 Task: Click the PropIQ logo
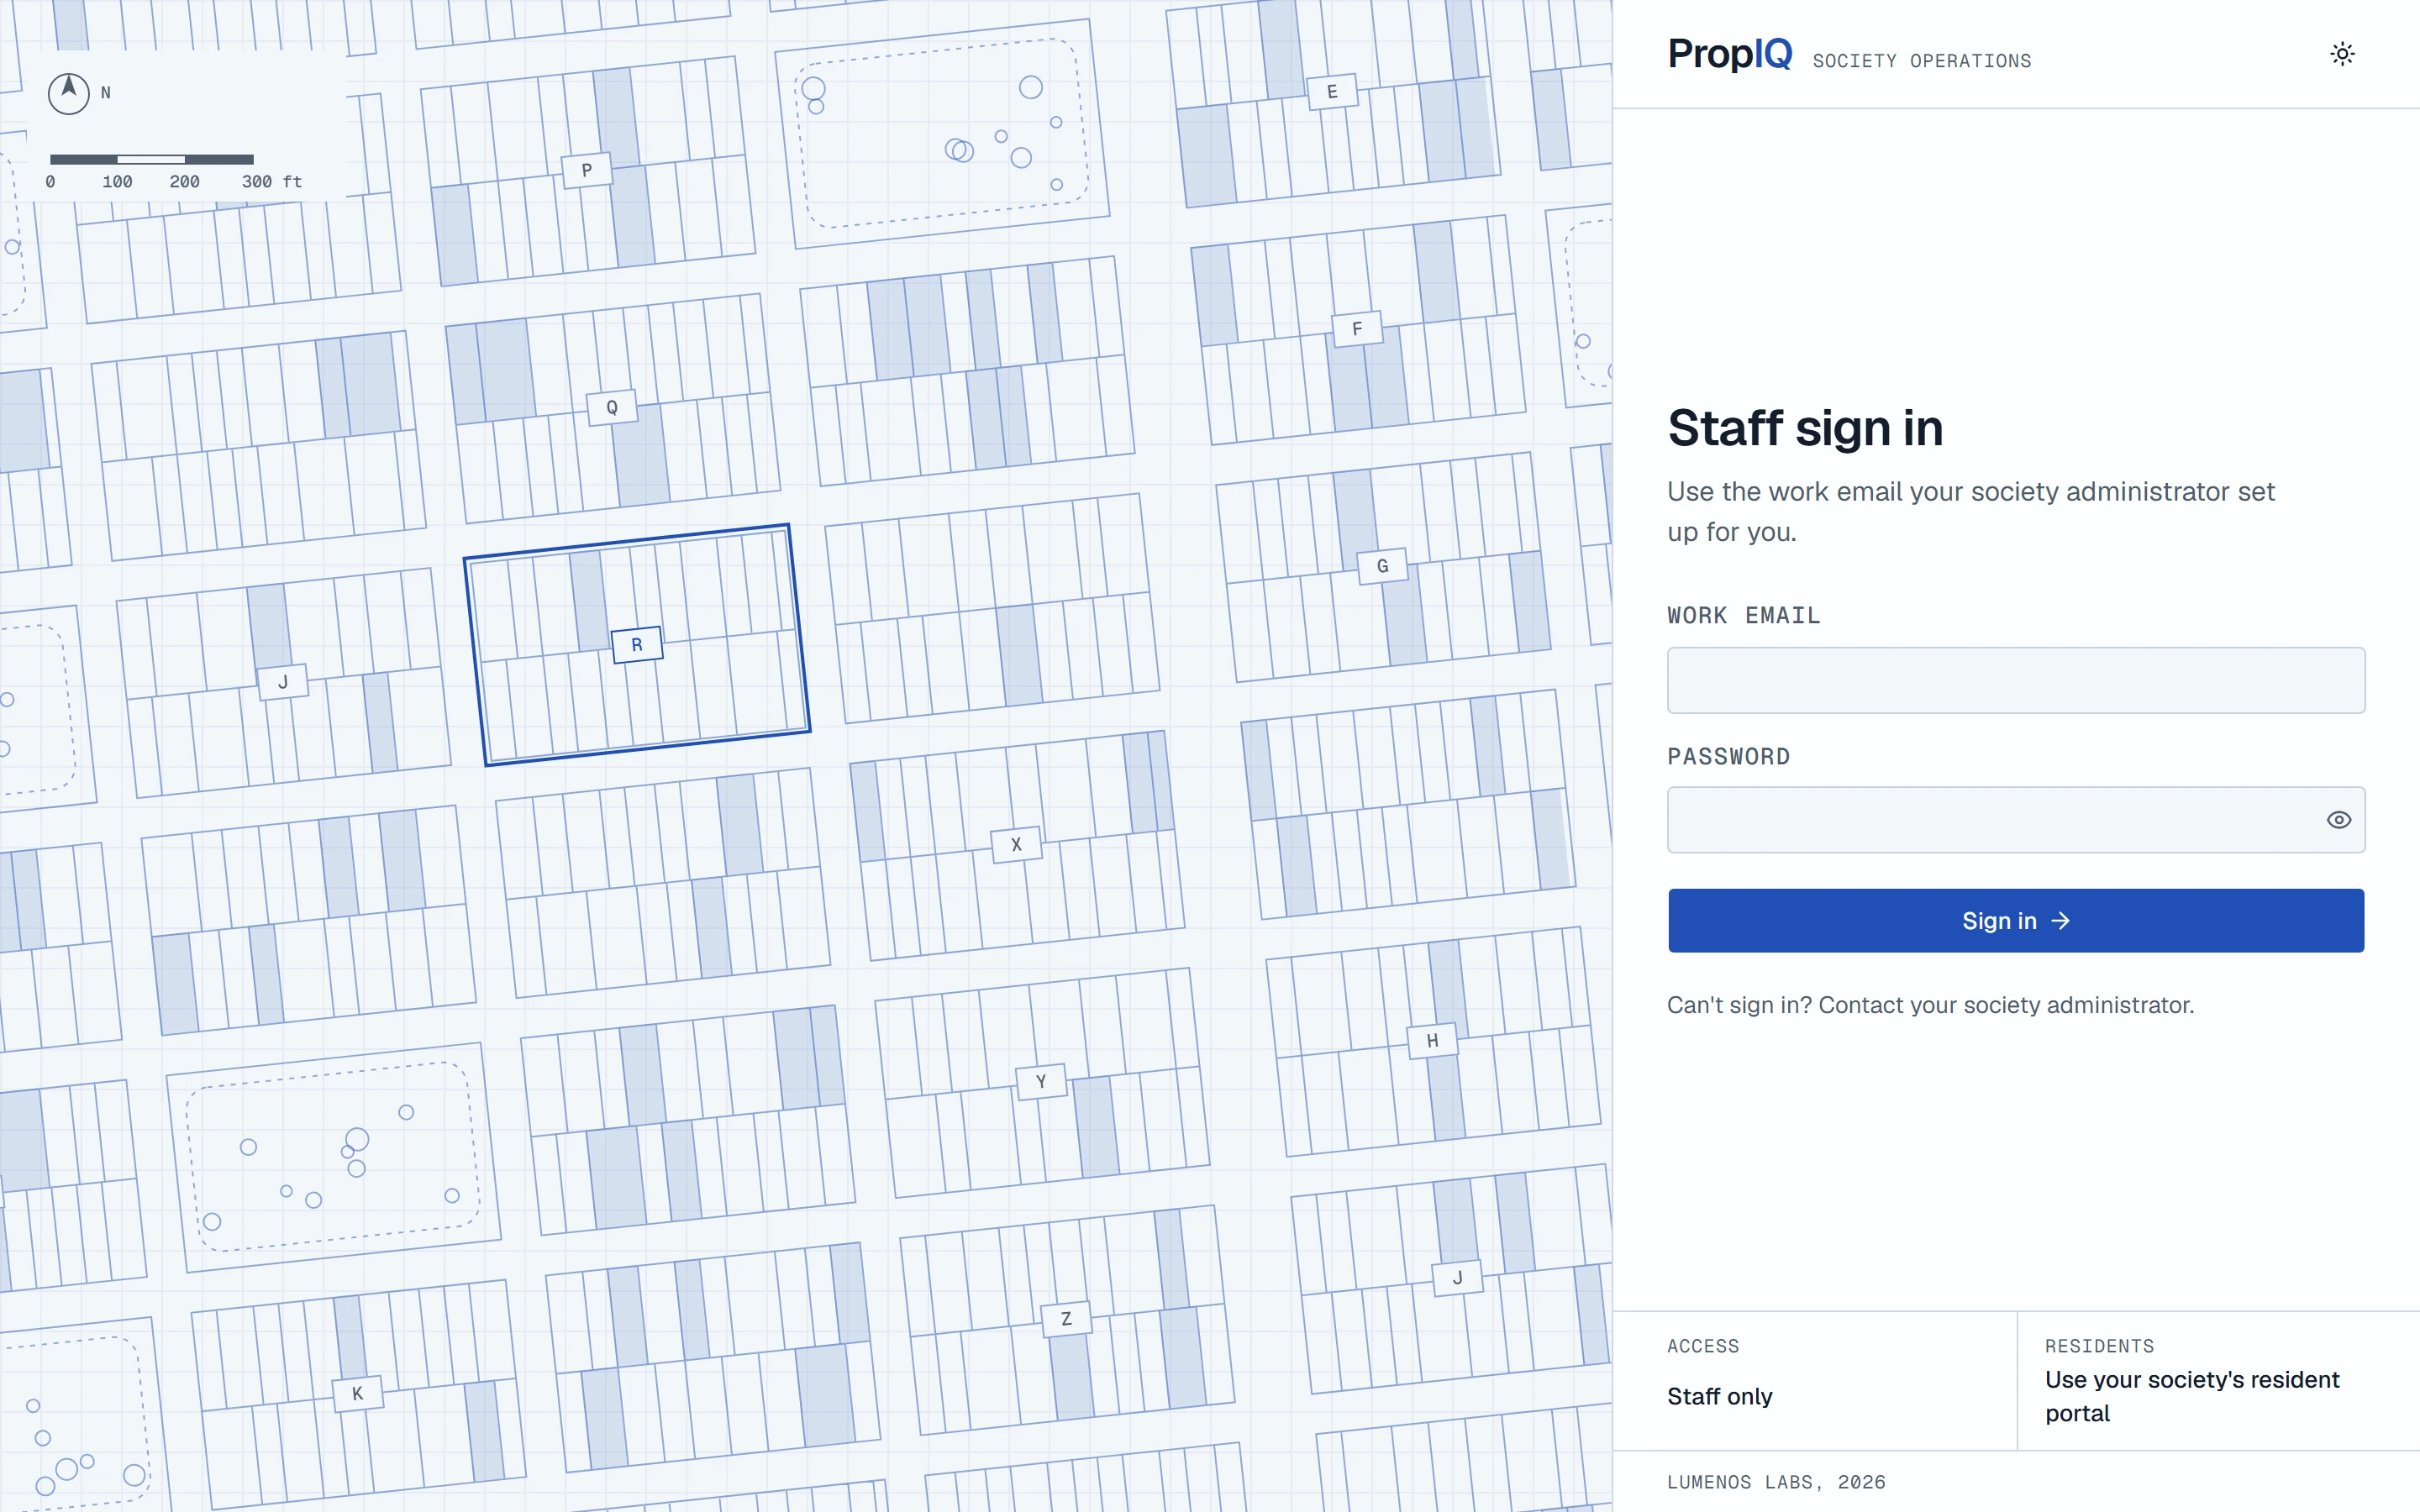[x=1729, y=54]
